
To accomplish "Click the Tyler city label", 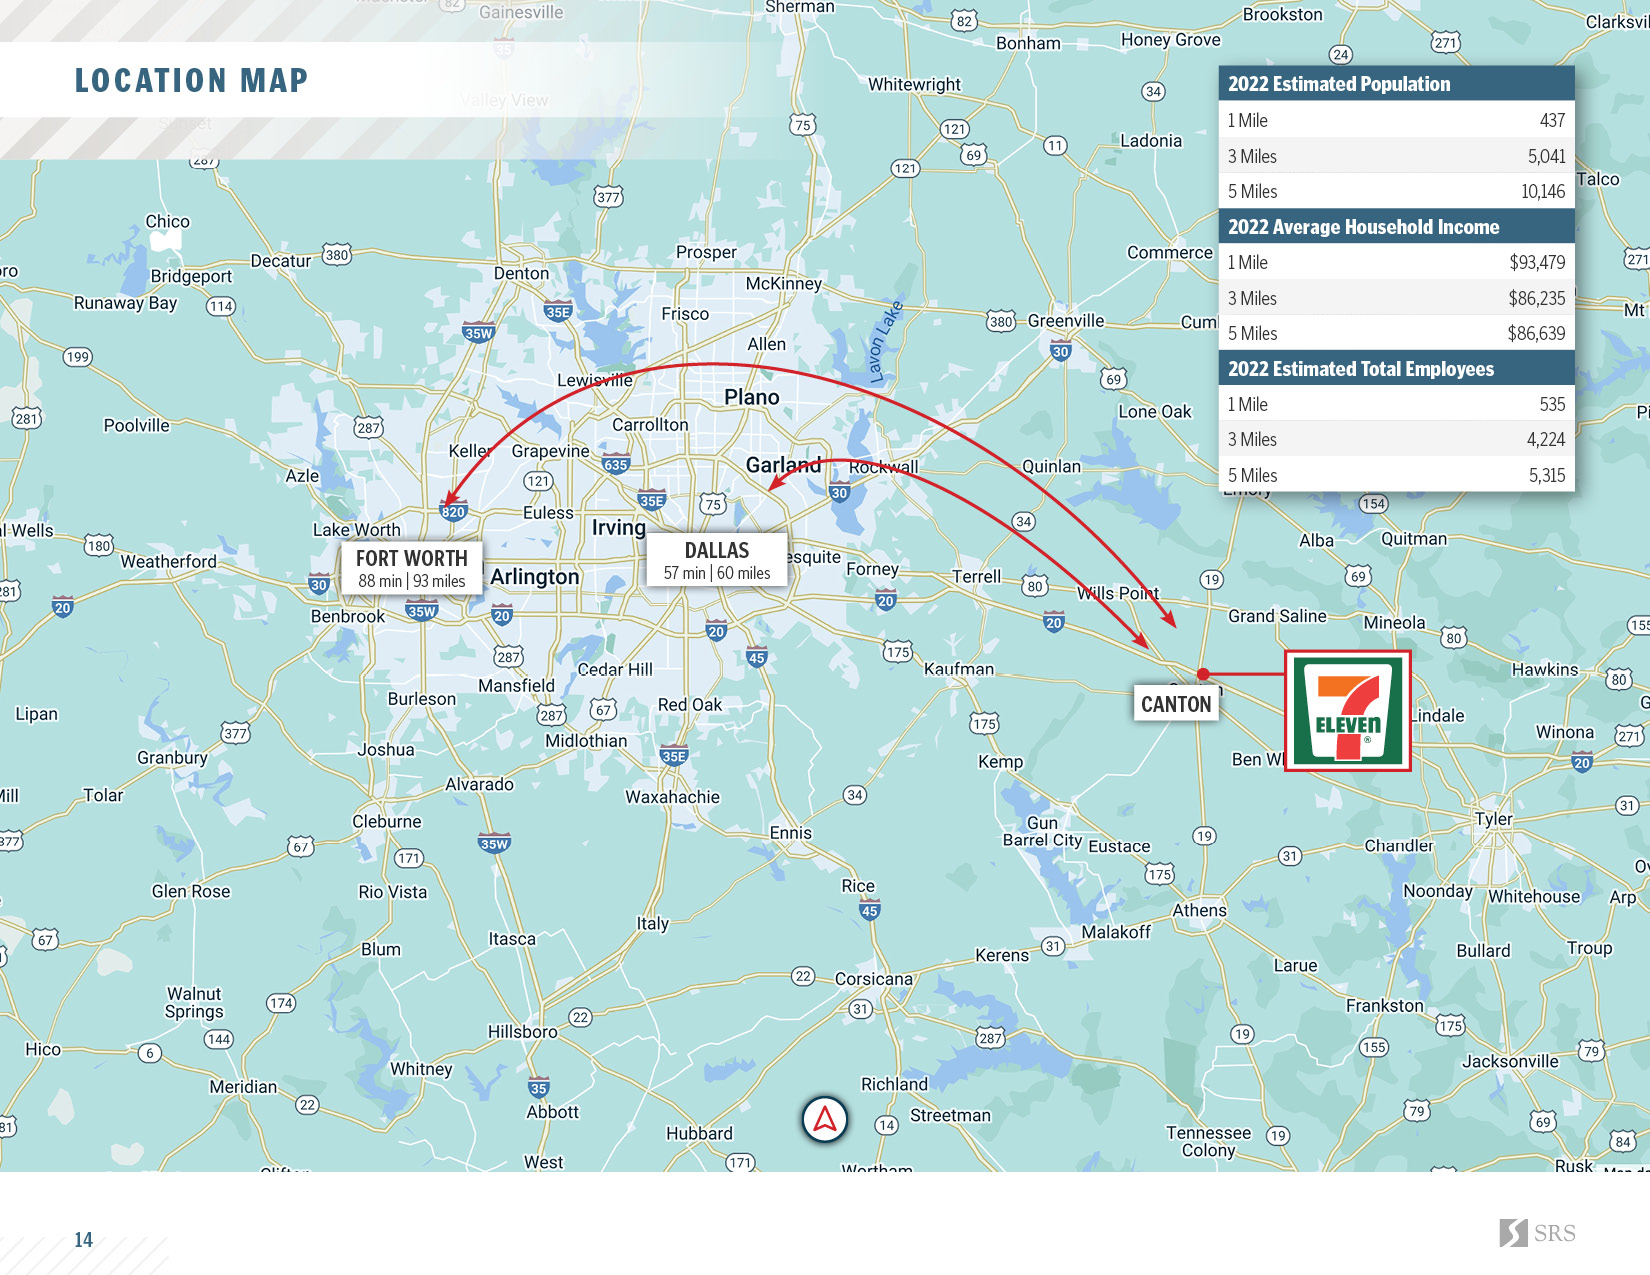I will pos(1494,819).
